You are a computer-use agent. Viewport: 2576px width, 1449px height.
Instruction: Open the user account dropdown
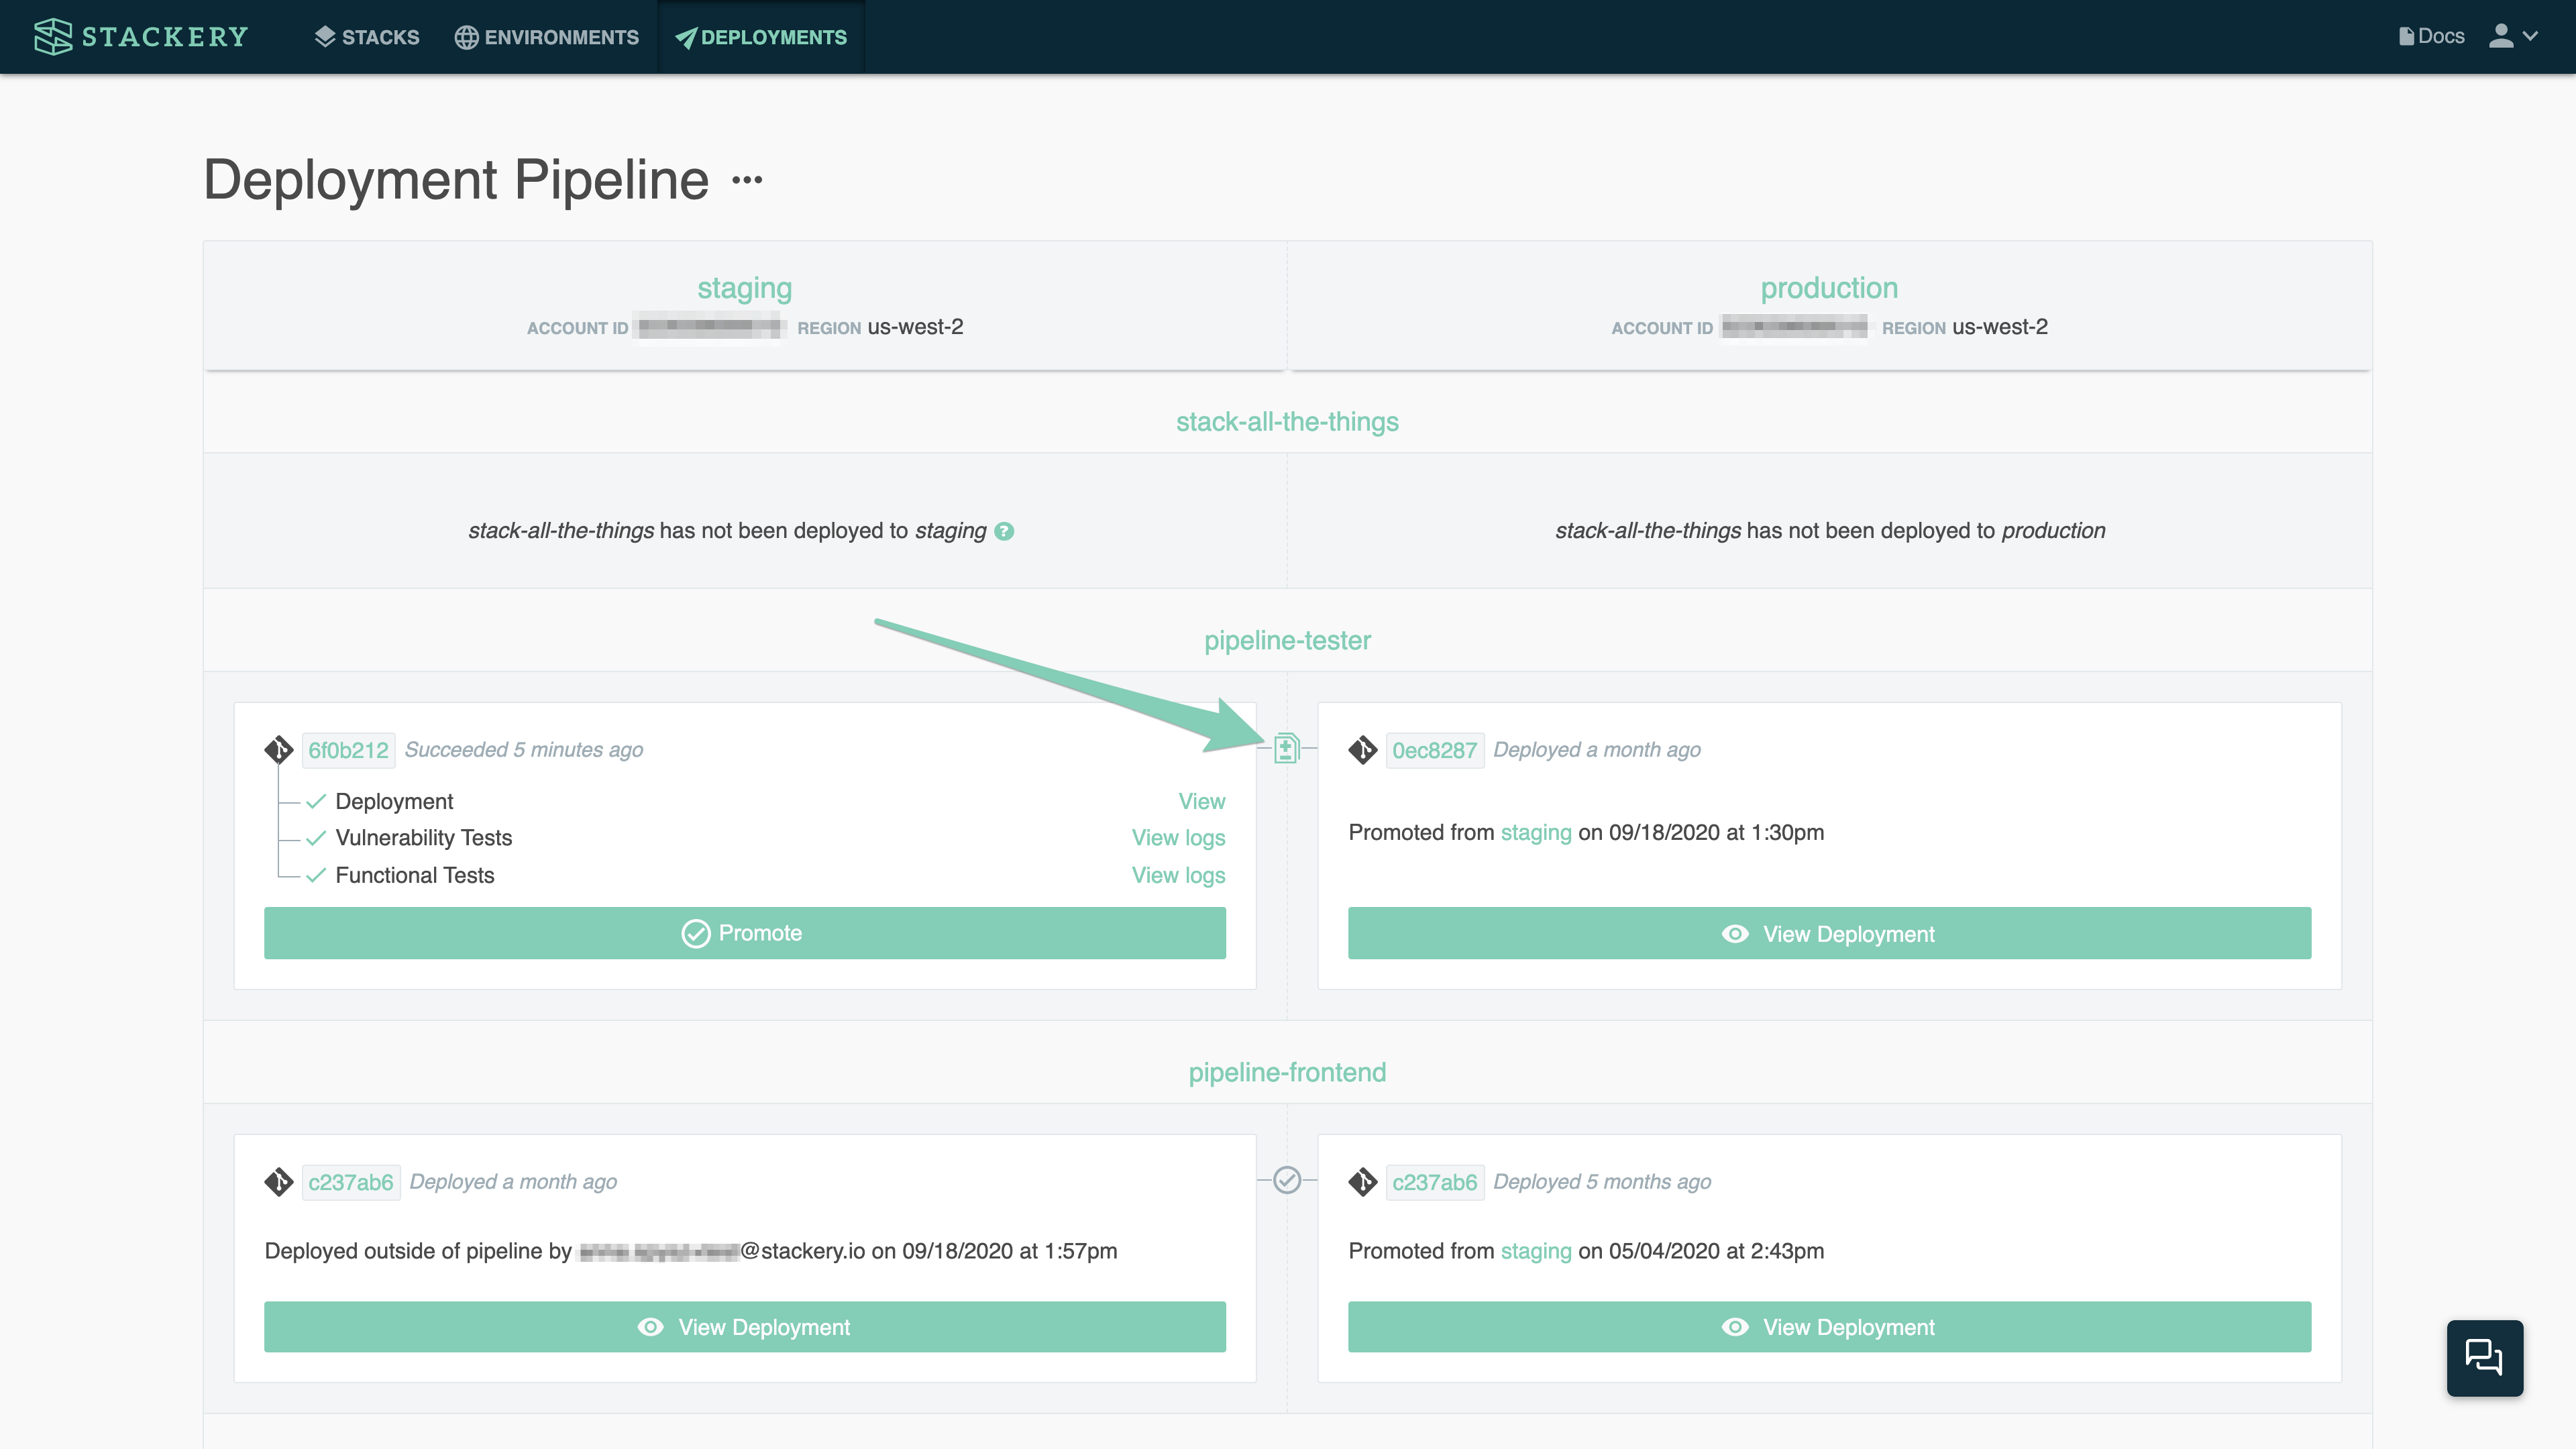pos(2513,36)
